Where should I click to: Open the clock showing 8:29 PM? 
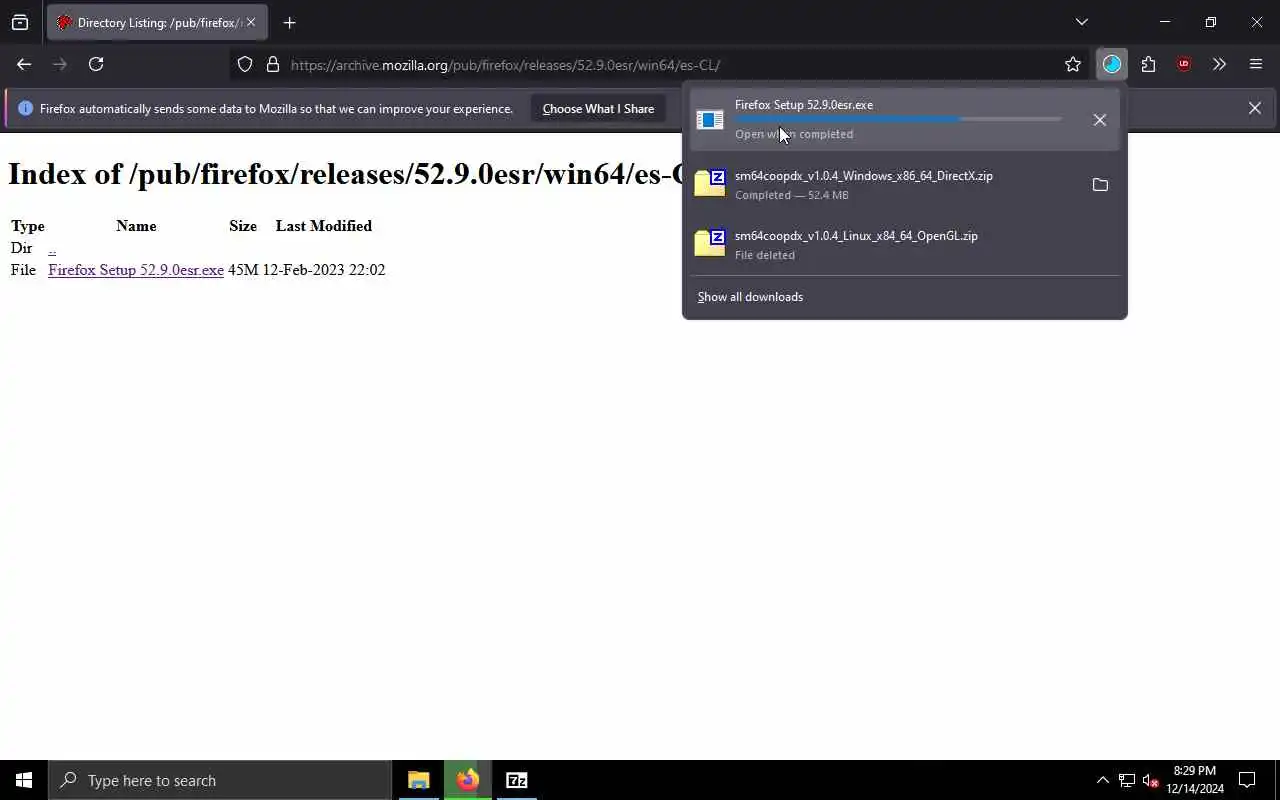pyautogui.click(x=1195, y=780)
